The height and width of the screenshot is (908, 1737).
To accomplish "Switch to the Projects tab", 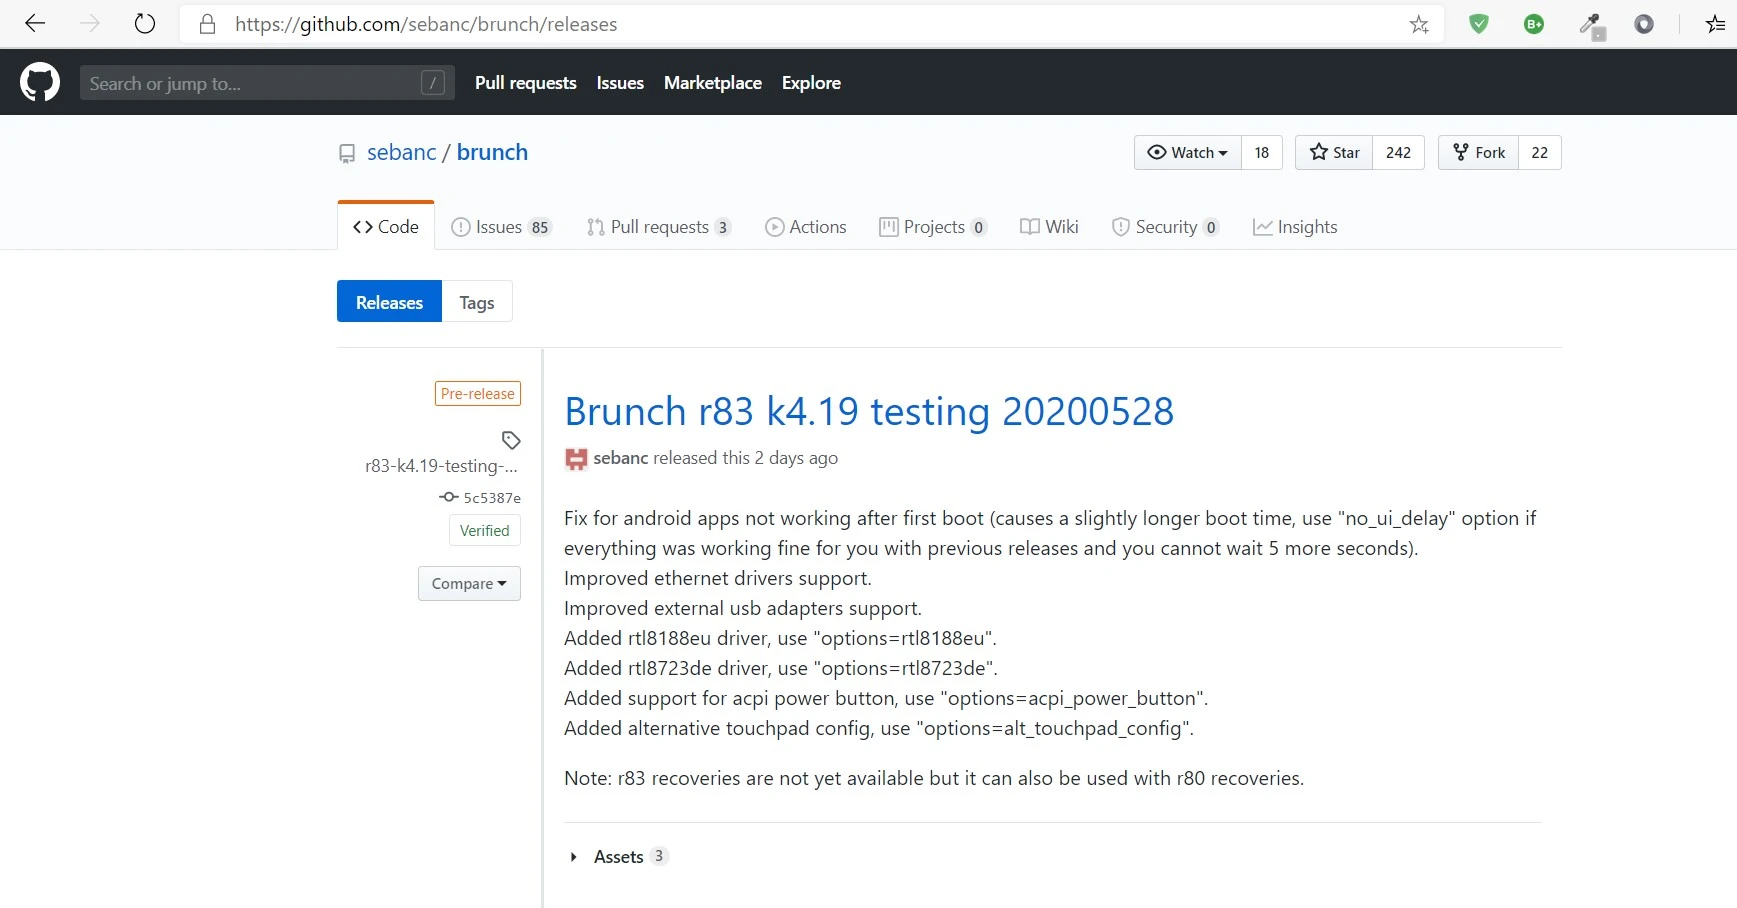I will [933, 227].
